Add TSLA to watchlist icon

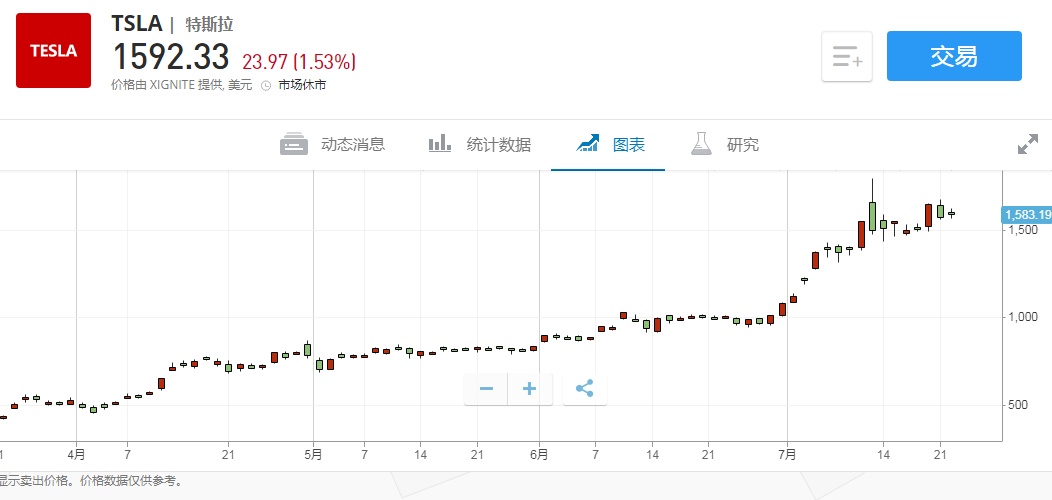pos(847,56)
